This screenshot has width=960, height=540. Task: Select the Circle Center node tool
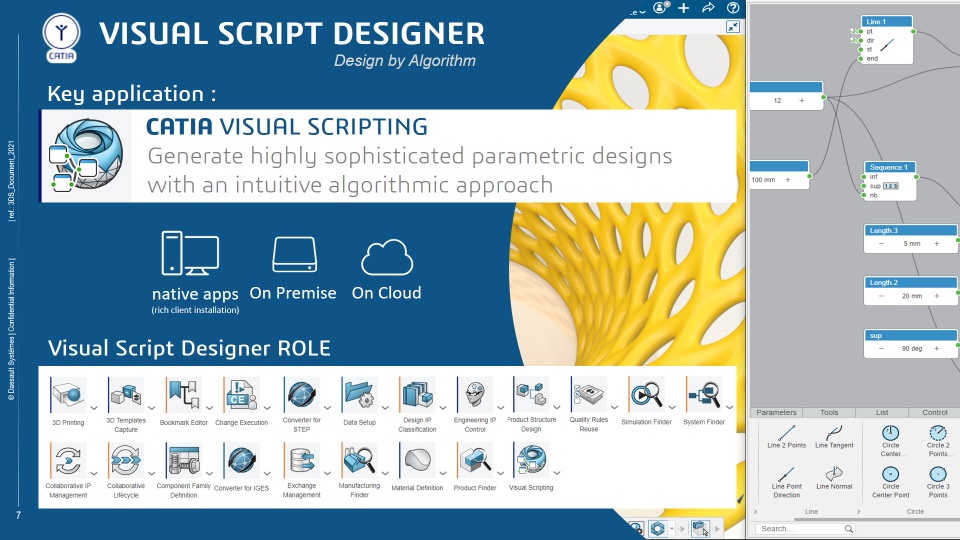pyautogui.click(x=891, y=441)
